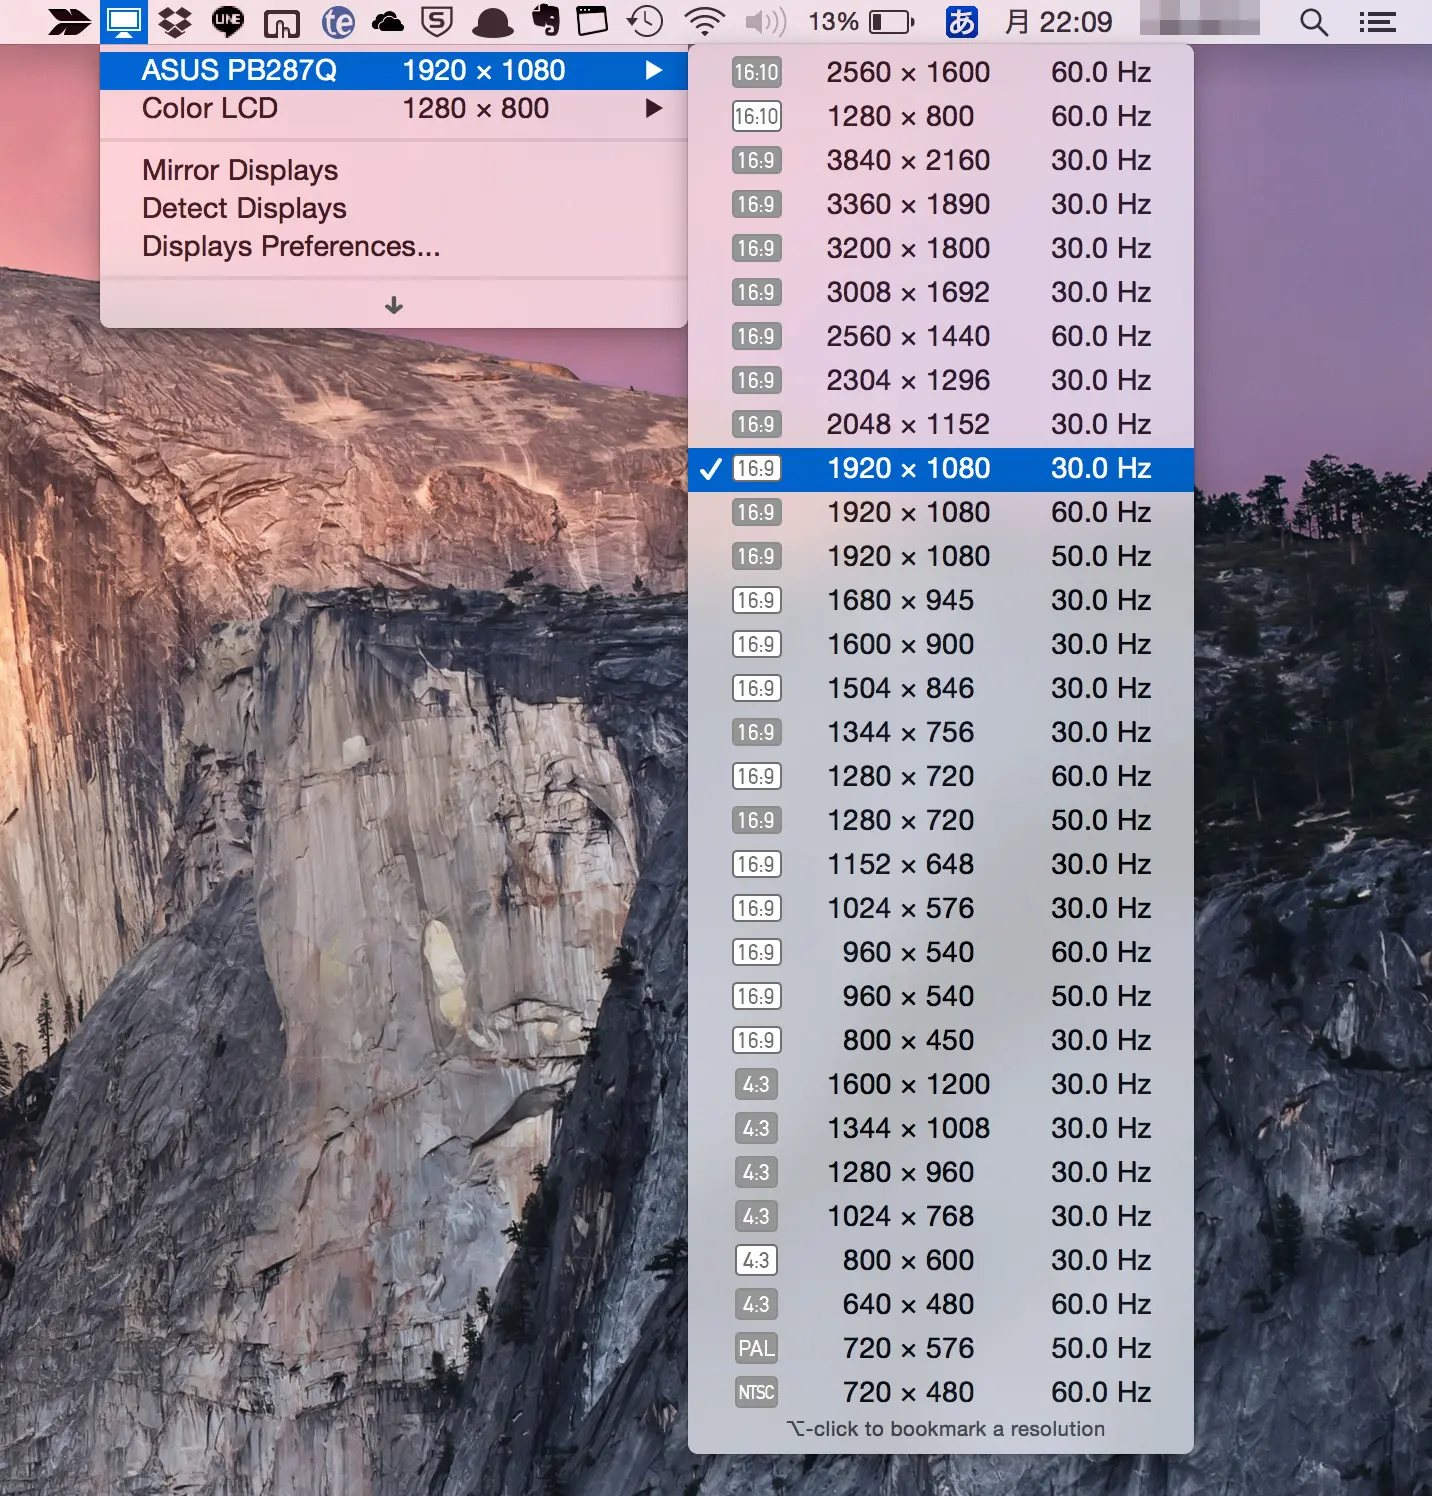
Task: Select 2560 × 1440 at 60.0 Hz
Action: 941,336
